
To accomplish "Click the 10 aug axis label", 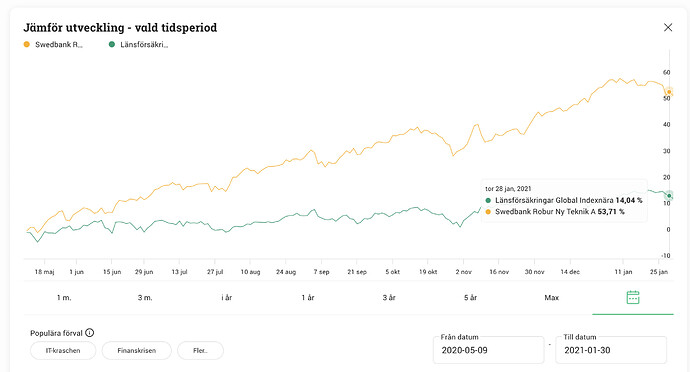I will click(x=250, y=272).
